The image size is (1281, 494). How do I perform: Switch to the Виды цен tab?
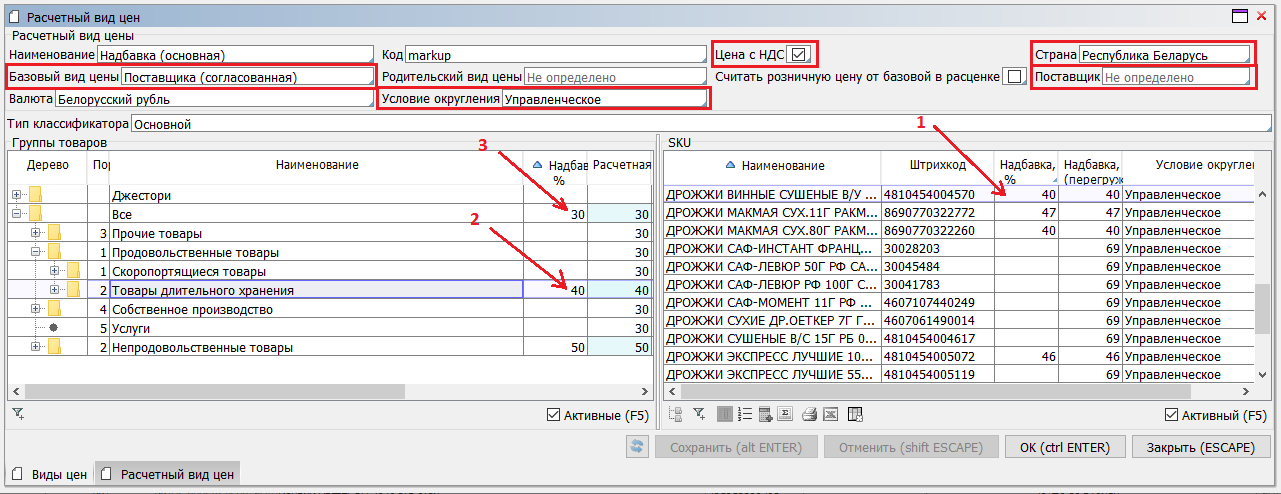coord(50,474)
